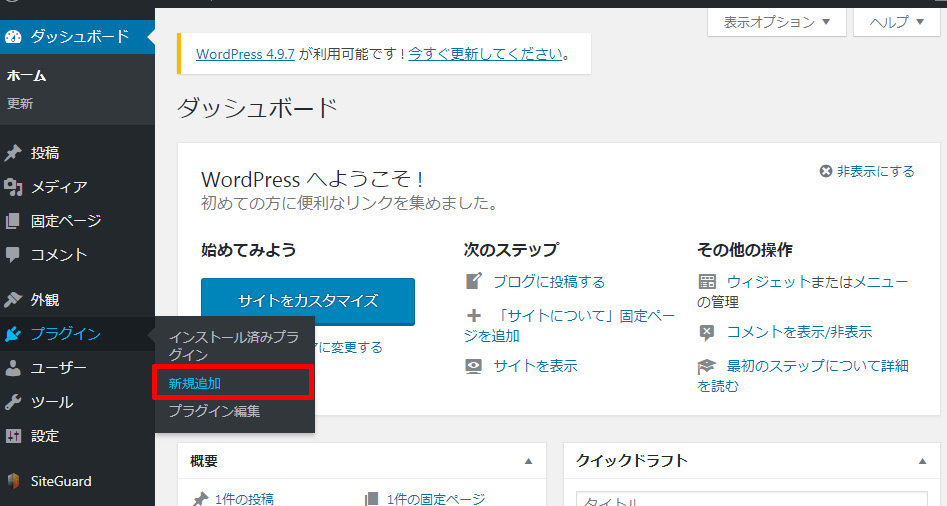Open インストール済みプラグイン submenu item
Viewport: 947px width, 506px height.
pos(232,345)
